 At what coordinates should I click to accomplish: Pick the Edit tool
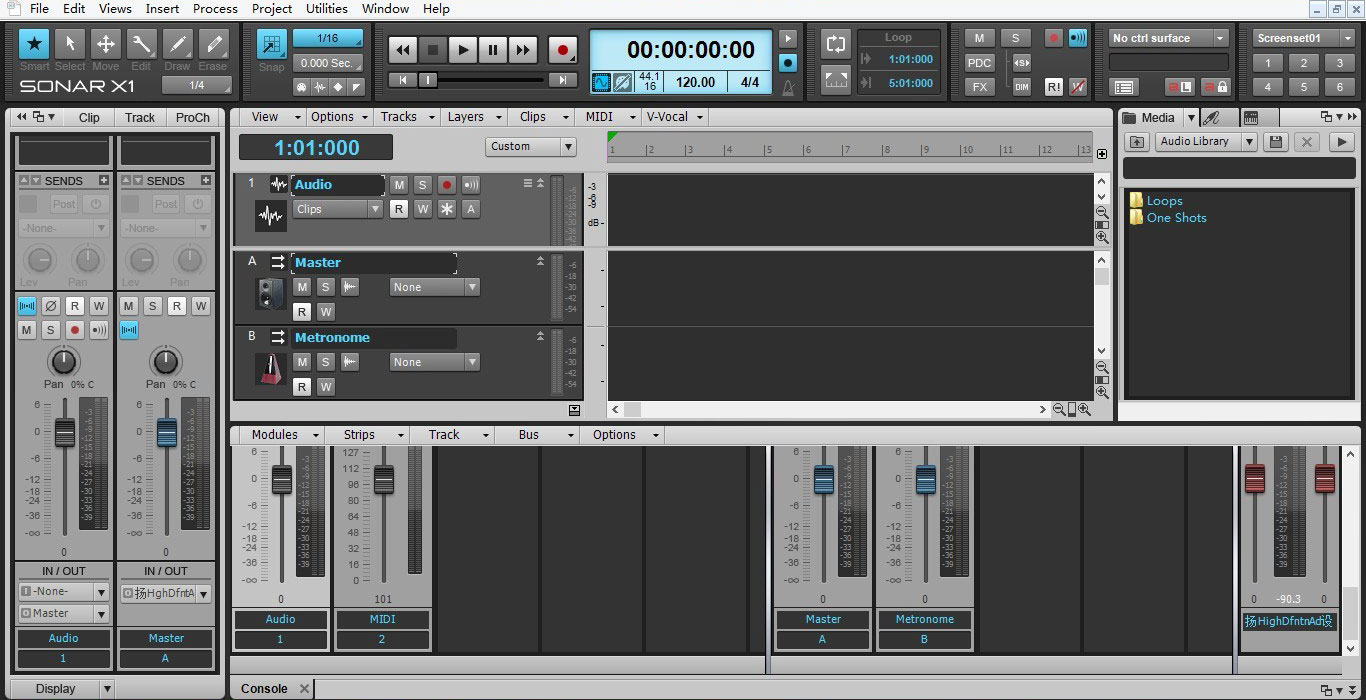(142, 44)
